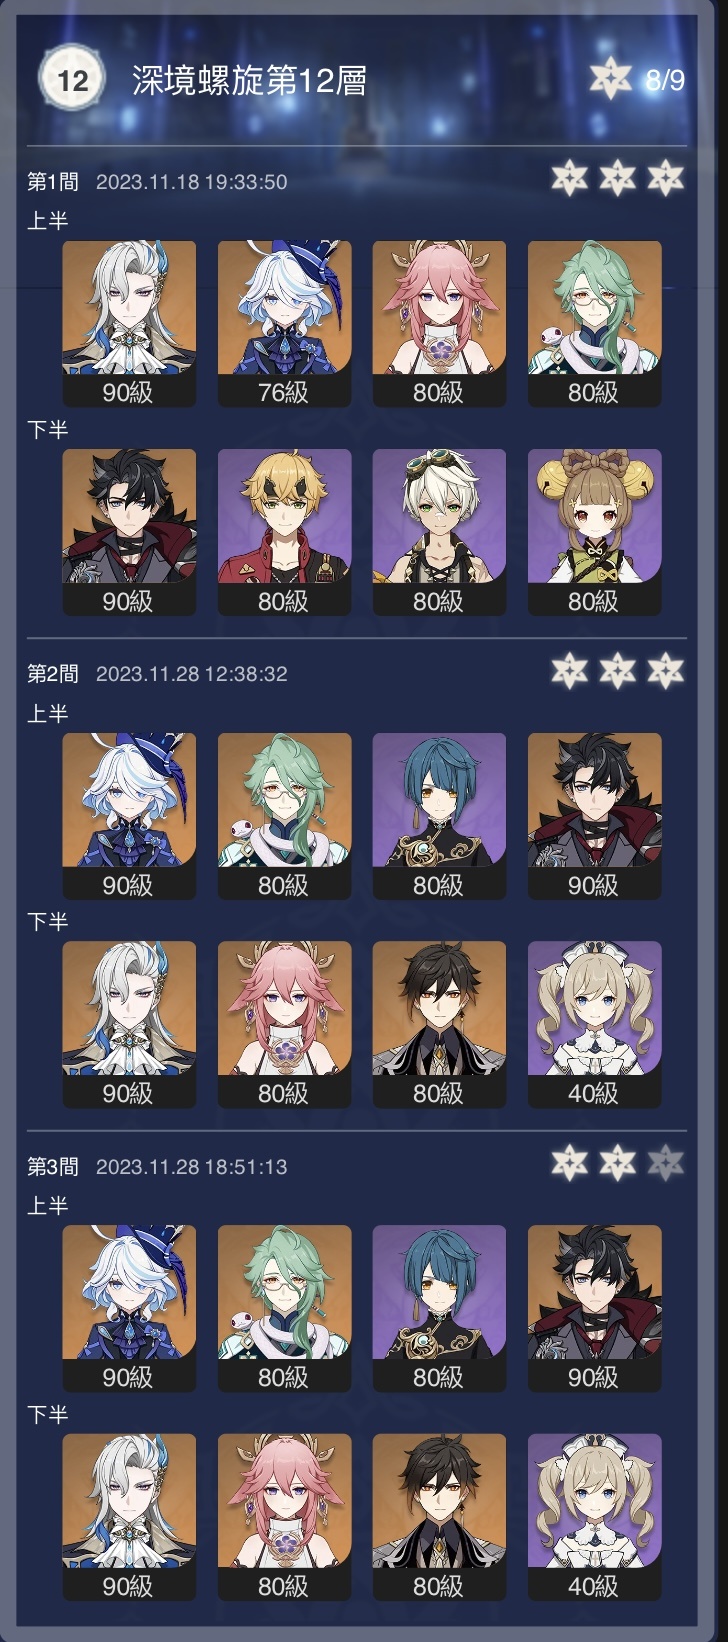Click the 8/9 total stars icon
728x1642 pixels.
pyautogui.click(x=610, y=79)
